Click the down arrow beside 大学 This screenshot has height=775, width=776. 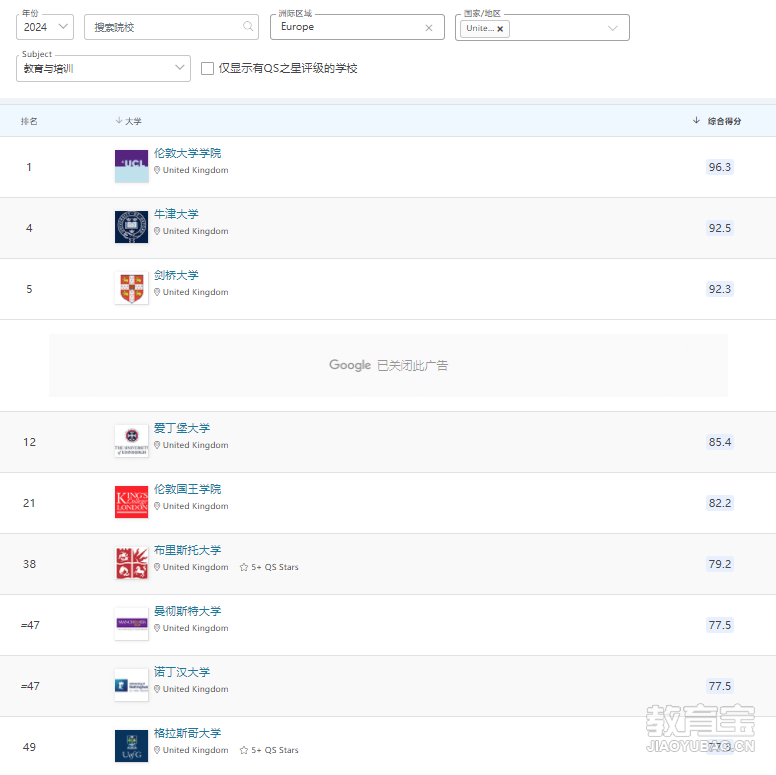point(119,120)
